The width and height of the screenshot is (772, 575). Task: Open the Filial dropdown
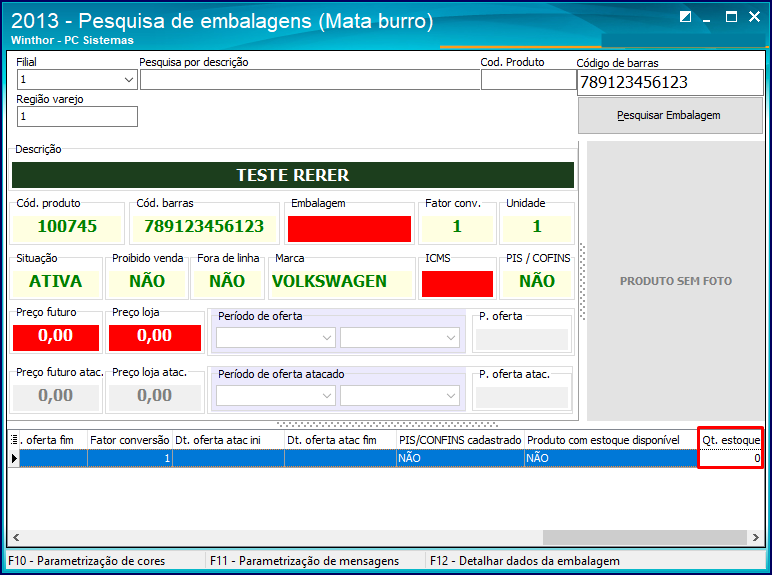click(129, 80)
